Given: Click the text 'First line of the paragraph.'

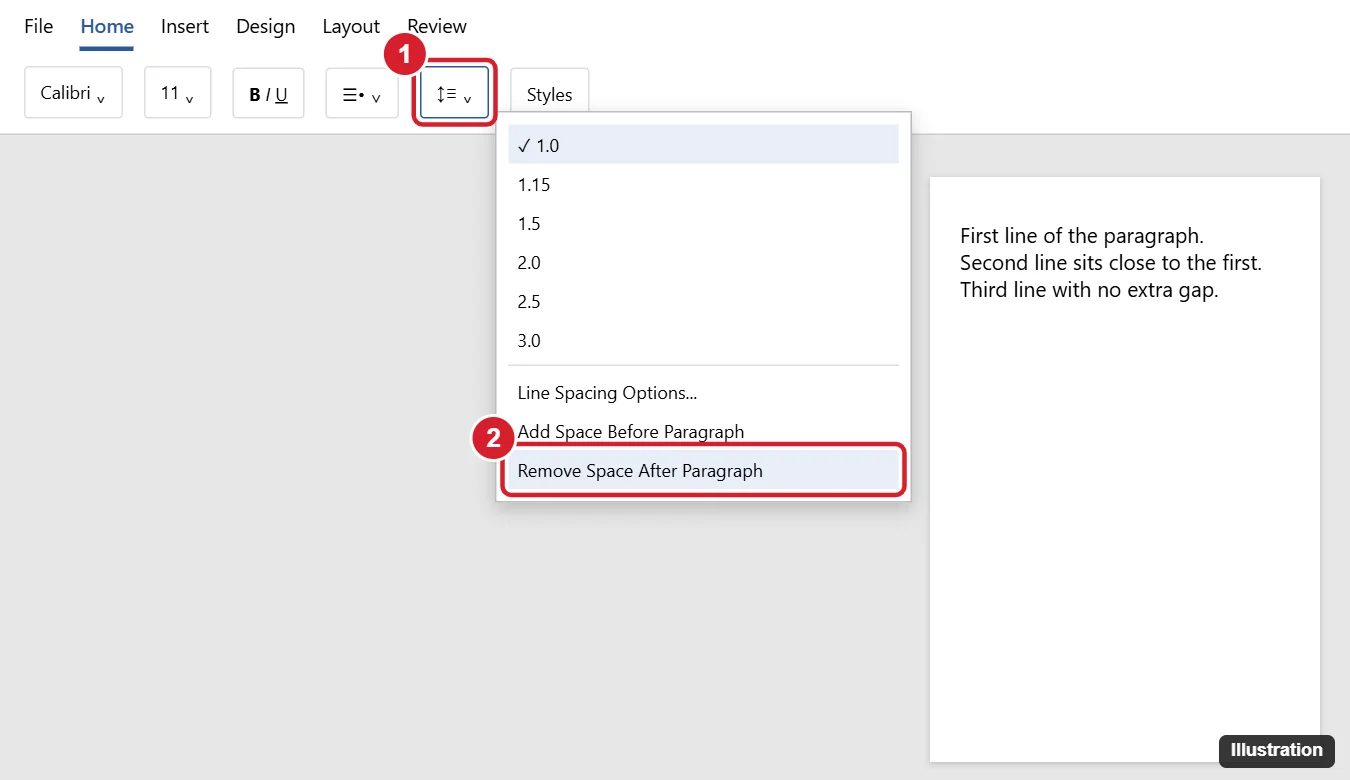Looking at the screenshot, I should 1082,236.
